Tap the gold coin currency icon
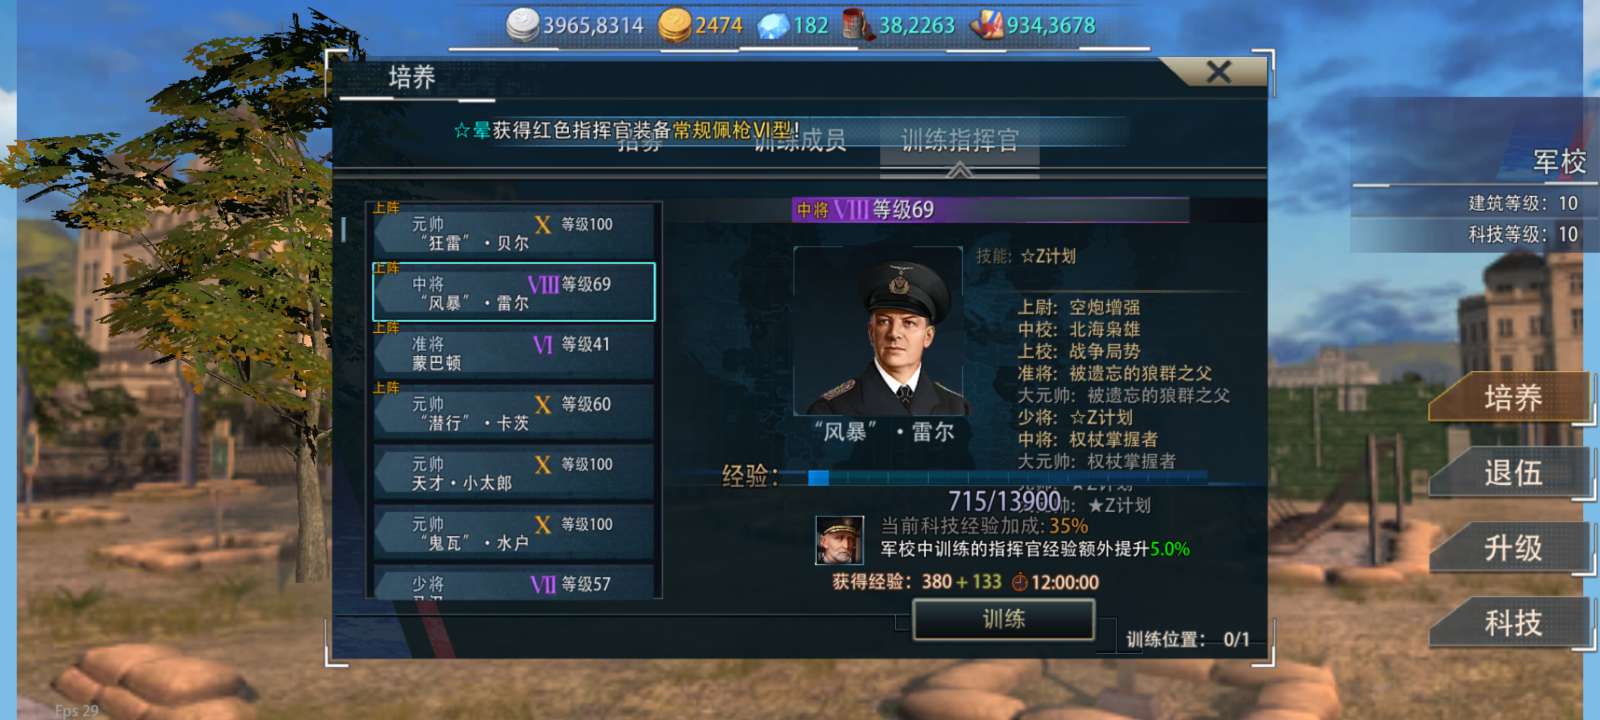The height and width of the screenshot is (720, 1600). pos(675,25)
